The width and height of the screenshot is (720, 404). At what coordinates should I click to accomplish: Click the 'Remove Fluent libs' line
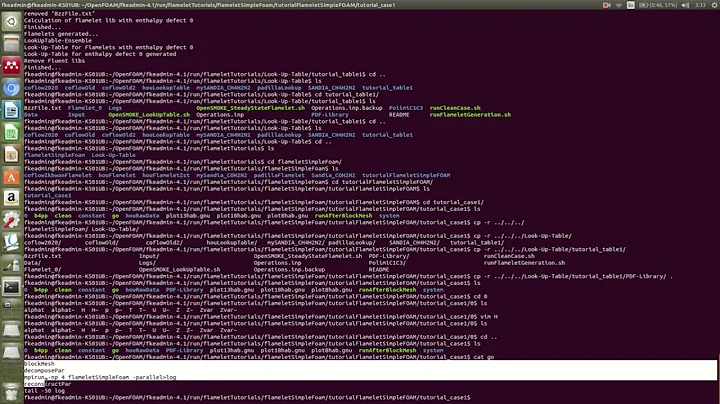54,61
